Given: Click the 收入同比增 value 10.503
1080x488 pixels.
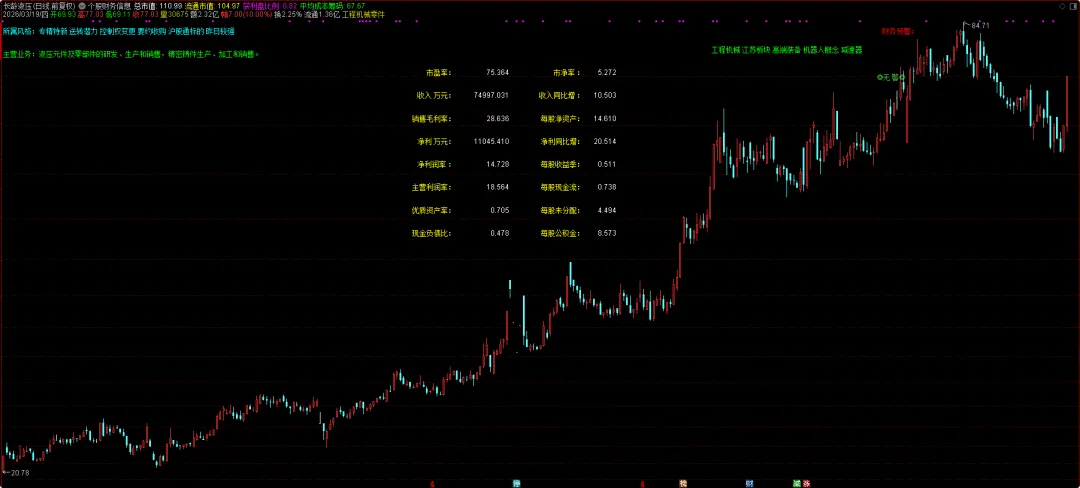Looking at the screenshot, I should pos(605,95).
